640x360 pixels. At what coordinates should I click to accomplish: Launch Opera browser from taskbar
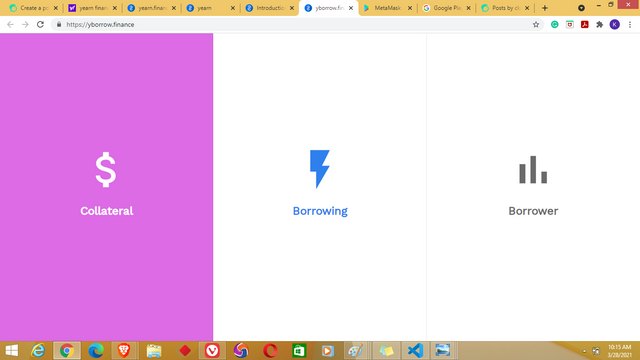click(x=270, y=350)
